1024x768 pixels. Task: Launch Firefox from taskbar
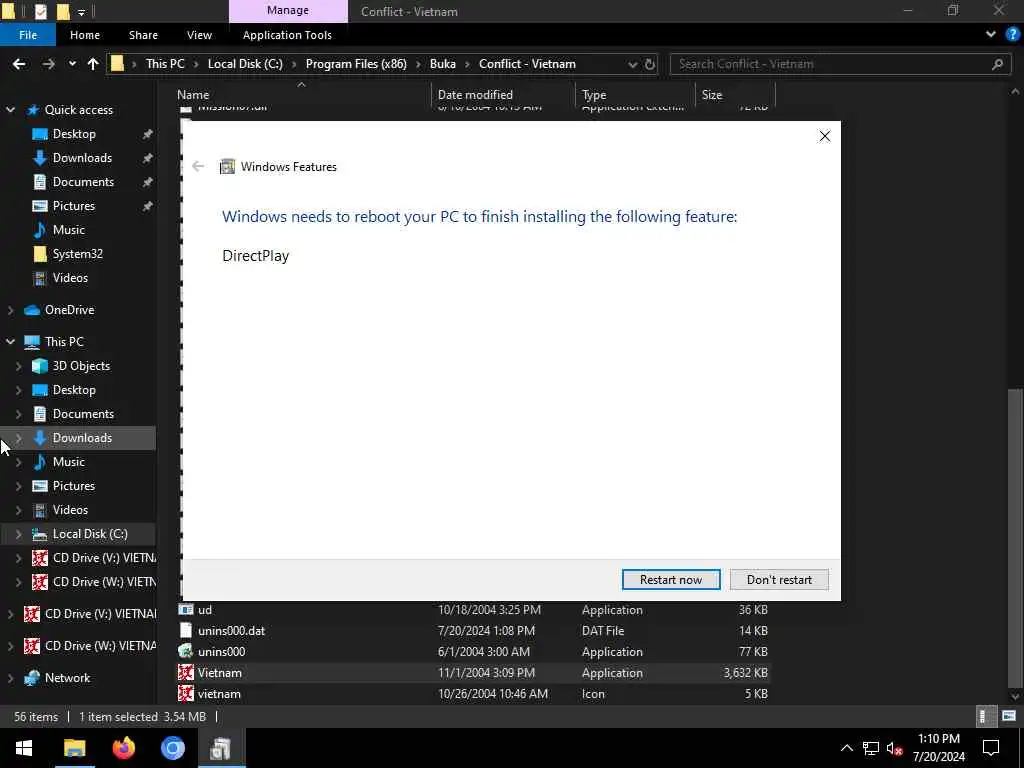pos(123,748)
